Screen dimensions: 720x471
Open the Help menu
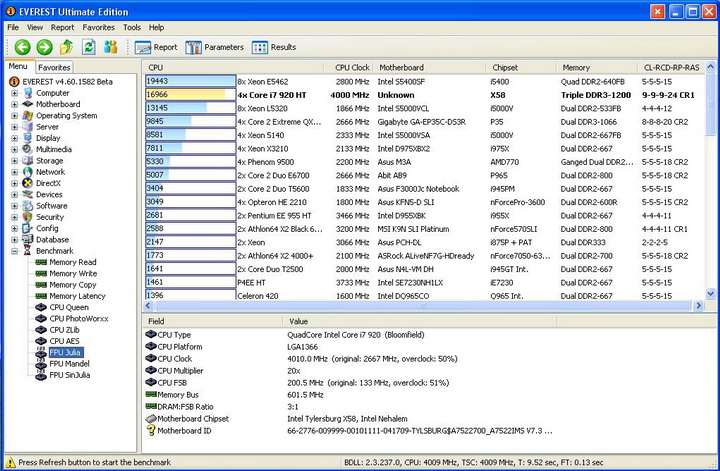(156, 28)
